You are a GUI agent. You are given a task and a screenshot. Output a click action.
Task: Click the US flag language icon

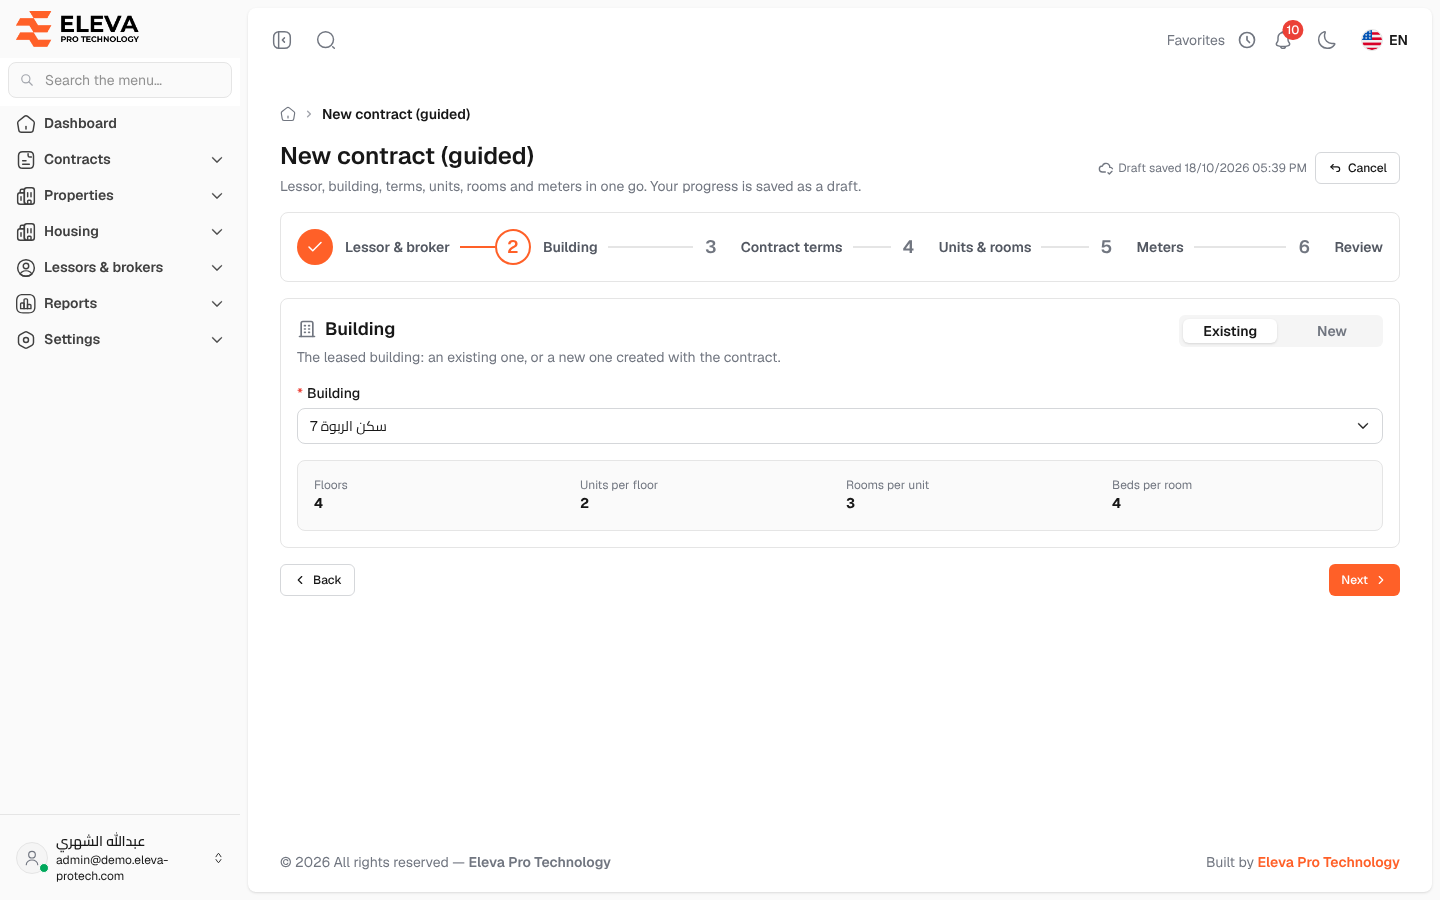(x=1372, y=40)
